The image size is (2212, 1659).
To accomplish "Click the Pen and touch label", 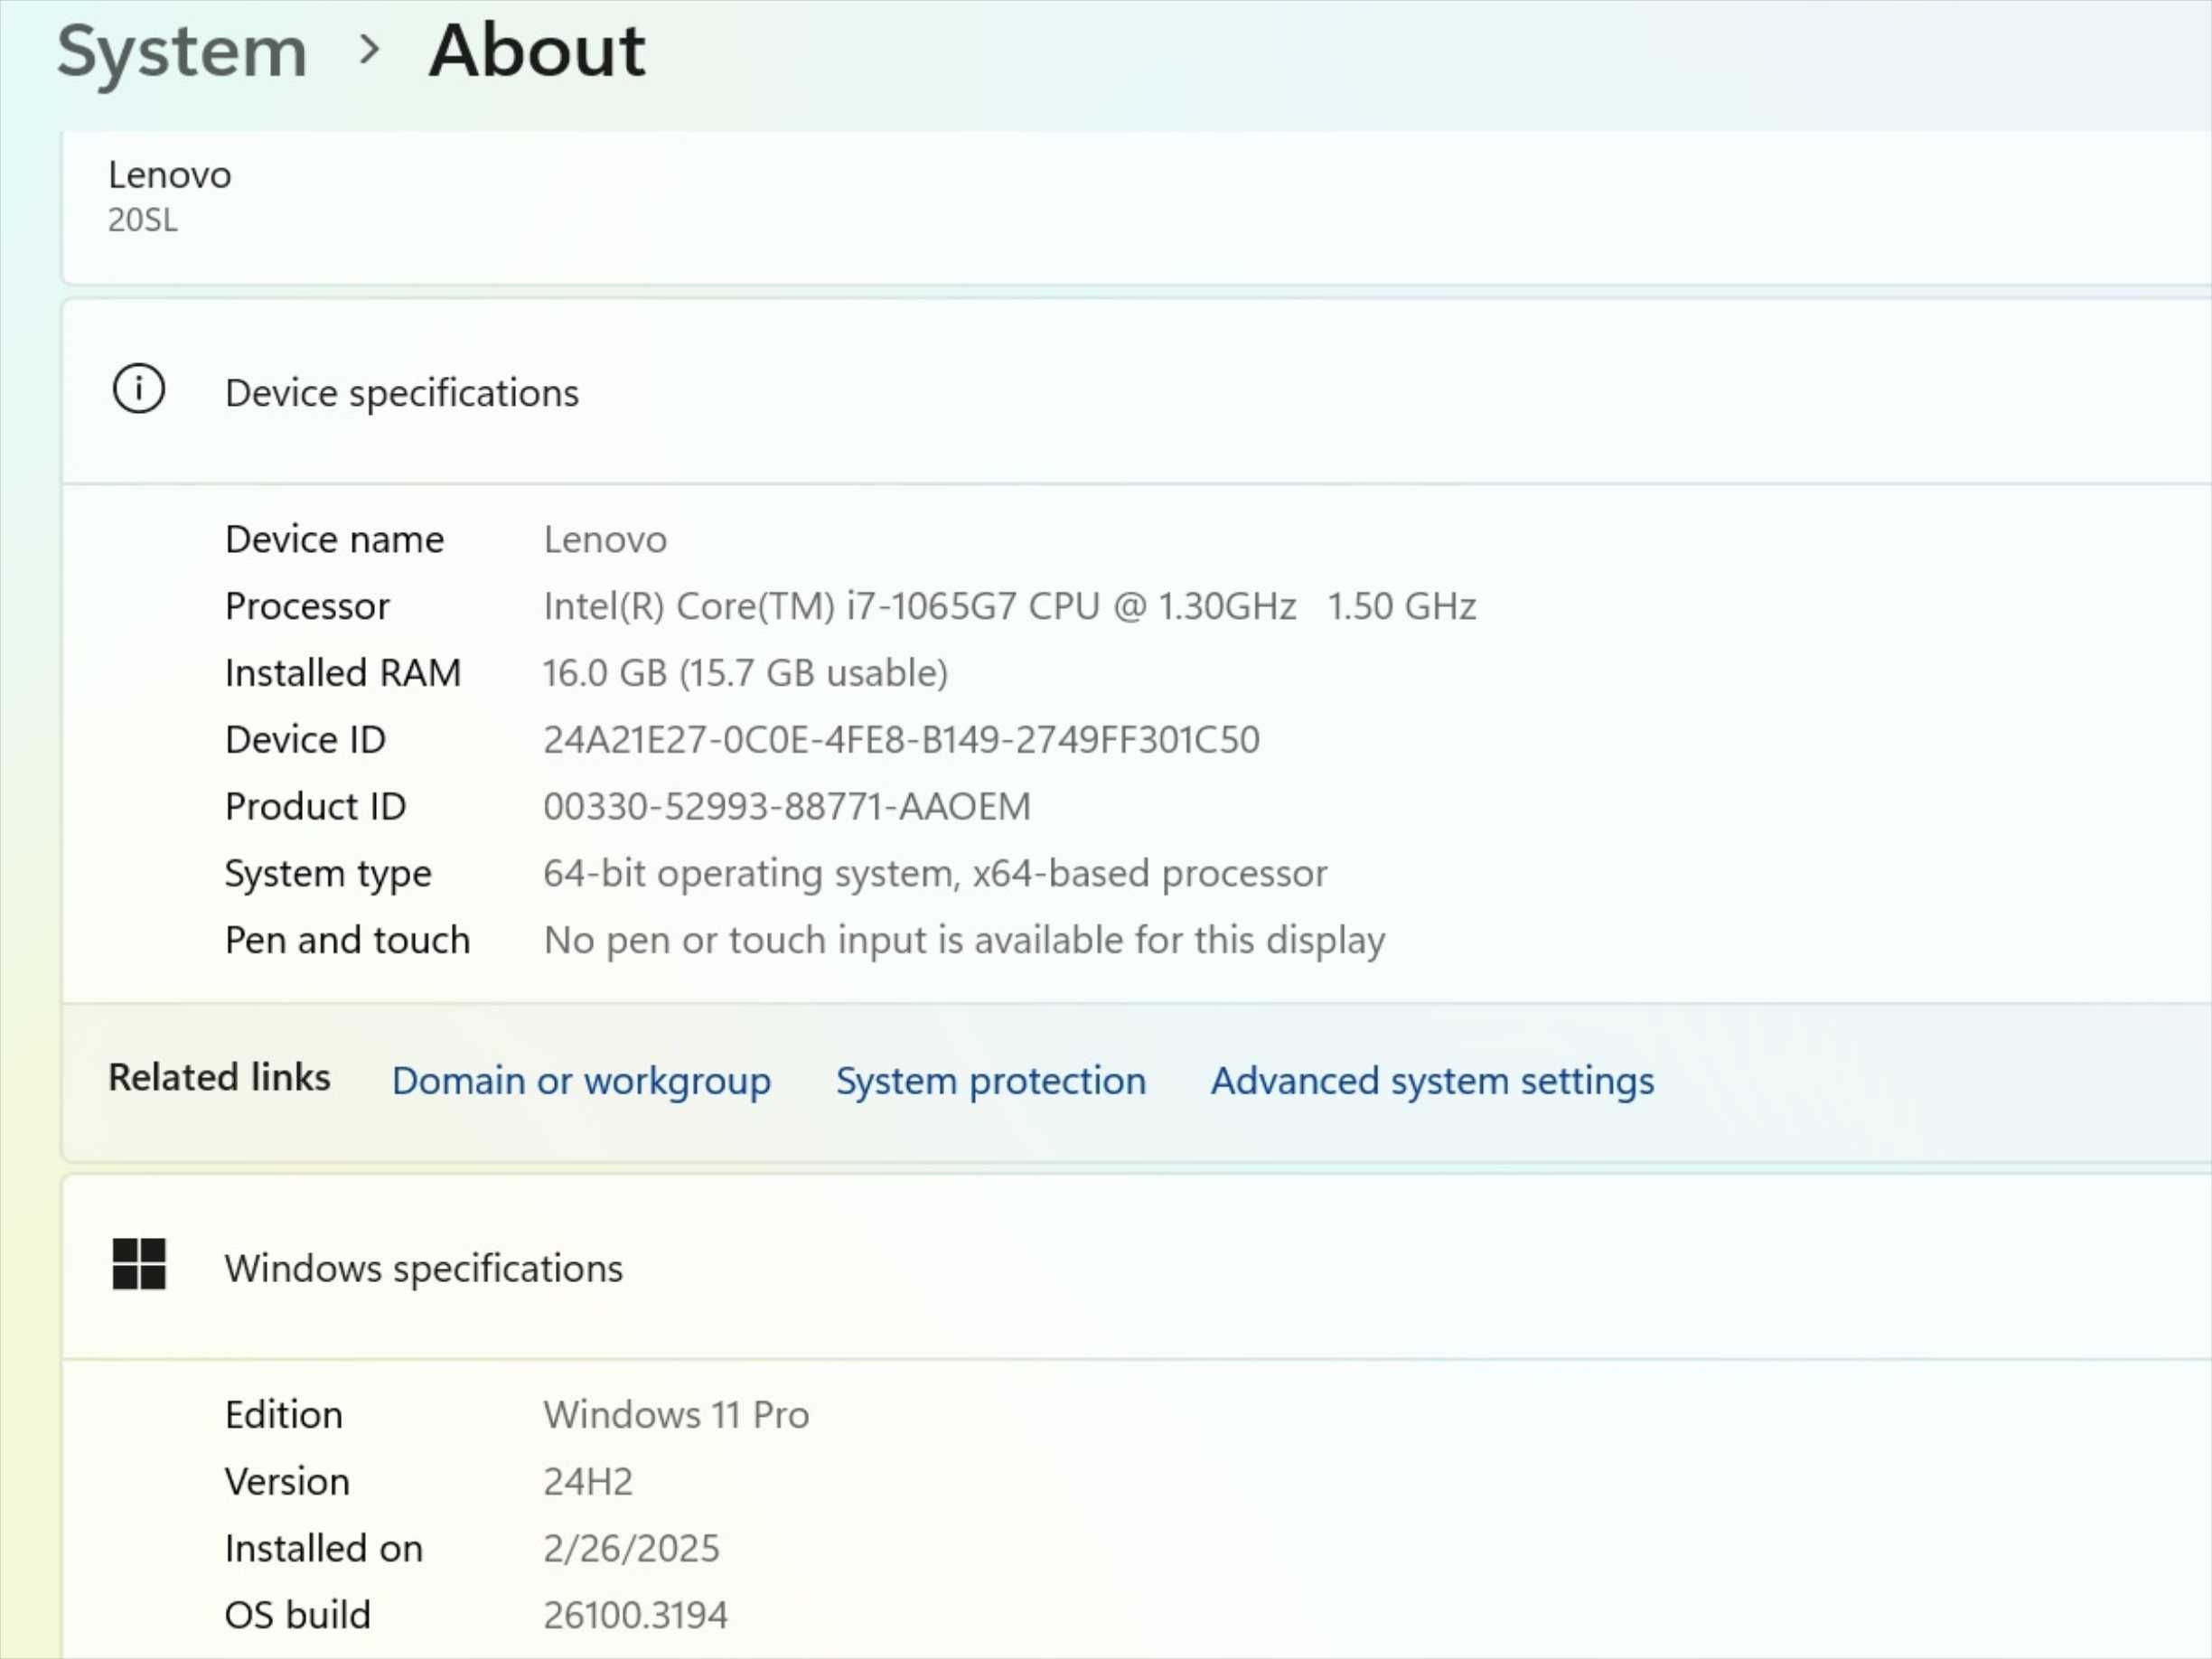I will point(347,940).
